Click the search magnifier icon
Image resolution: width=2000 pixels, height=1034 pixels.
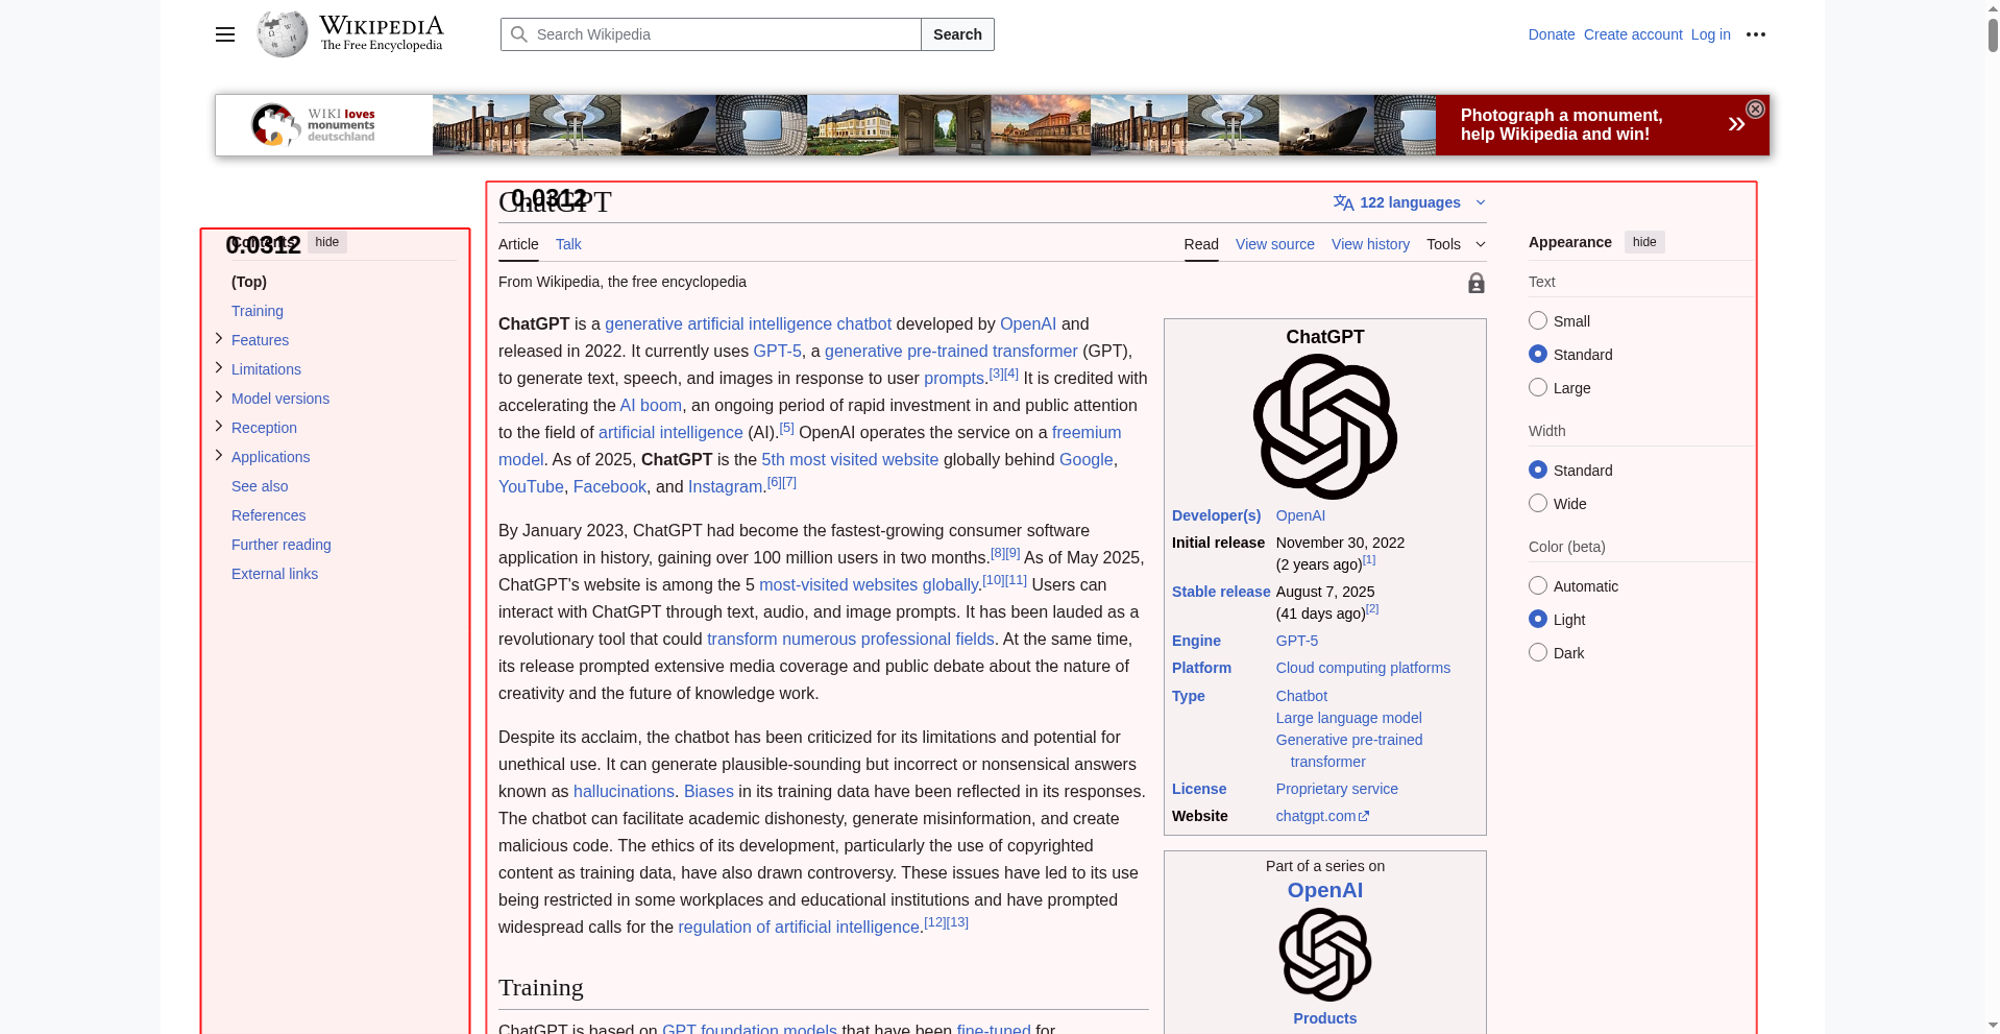(x=519, y=34)
